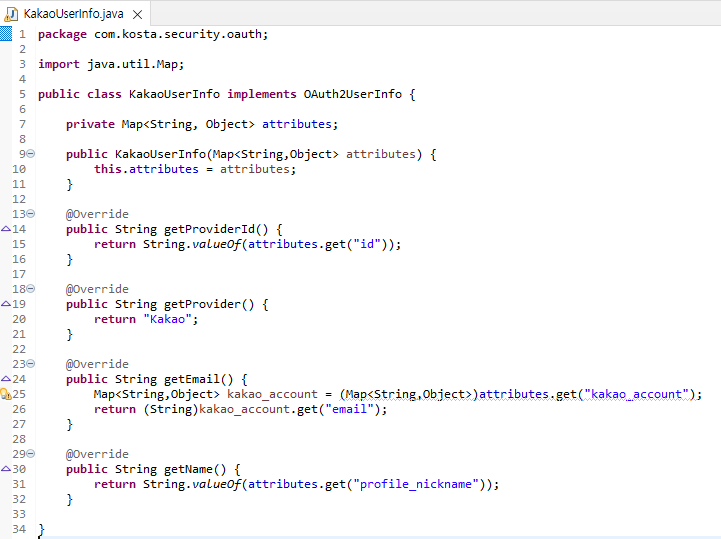This screenshot has width=721, height=539.
Task: Click OAuth2UserInfo interface name
Action: (353, 94)
